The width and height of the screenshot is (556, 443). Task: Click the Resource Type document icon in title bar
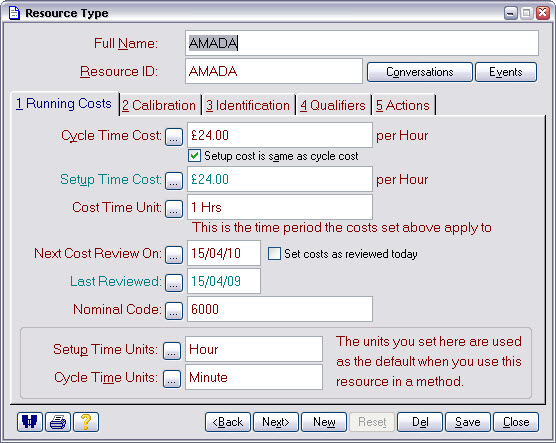point(14,13)
